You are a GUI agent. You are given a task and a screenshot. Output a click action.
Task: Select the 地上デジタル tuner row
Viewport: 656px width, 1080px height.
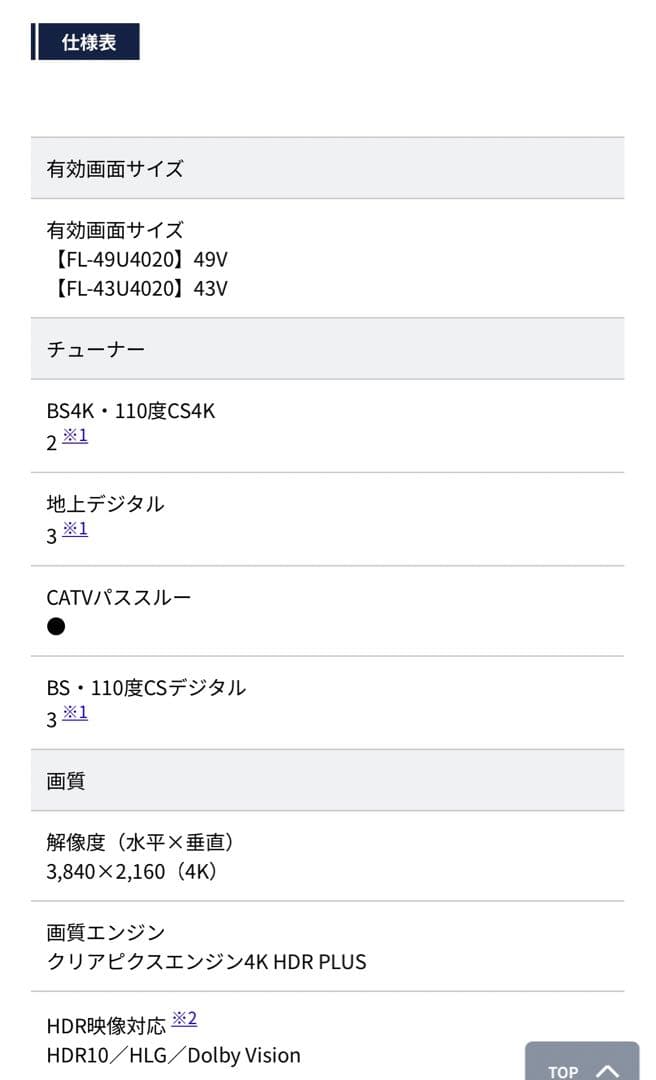coord(104,504)
